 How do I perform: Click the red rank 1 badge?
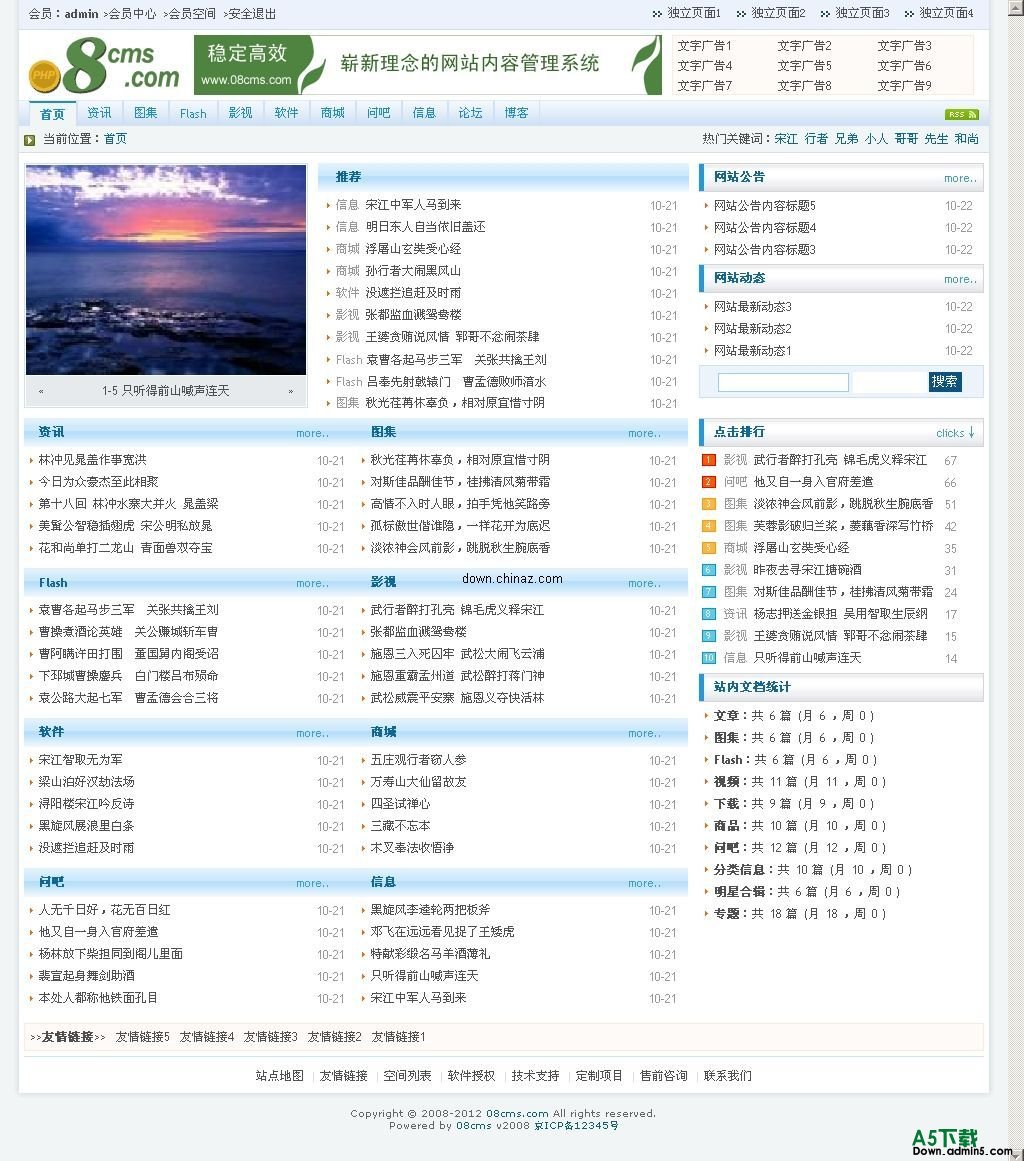[x=709, y=460]
